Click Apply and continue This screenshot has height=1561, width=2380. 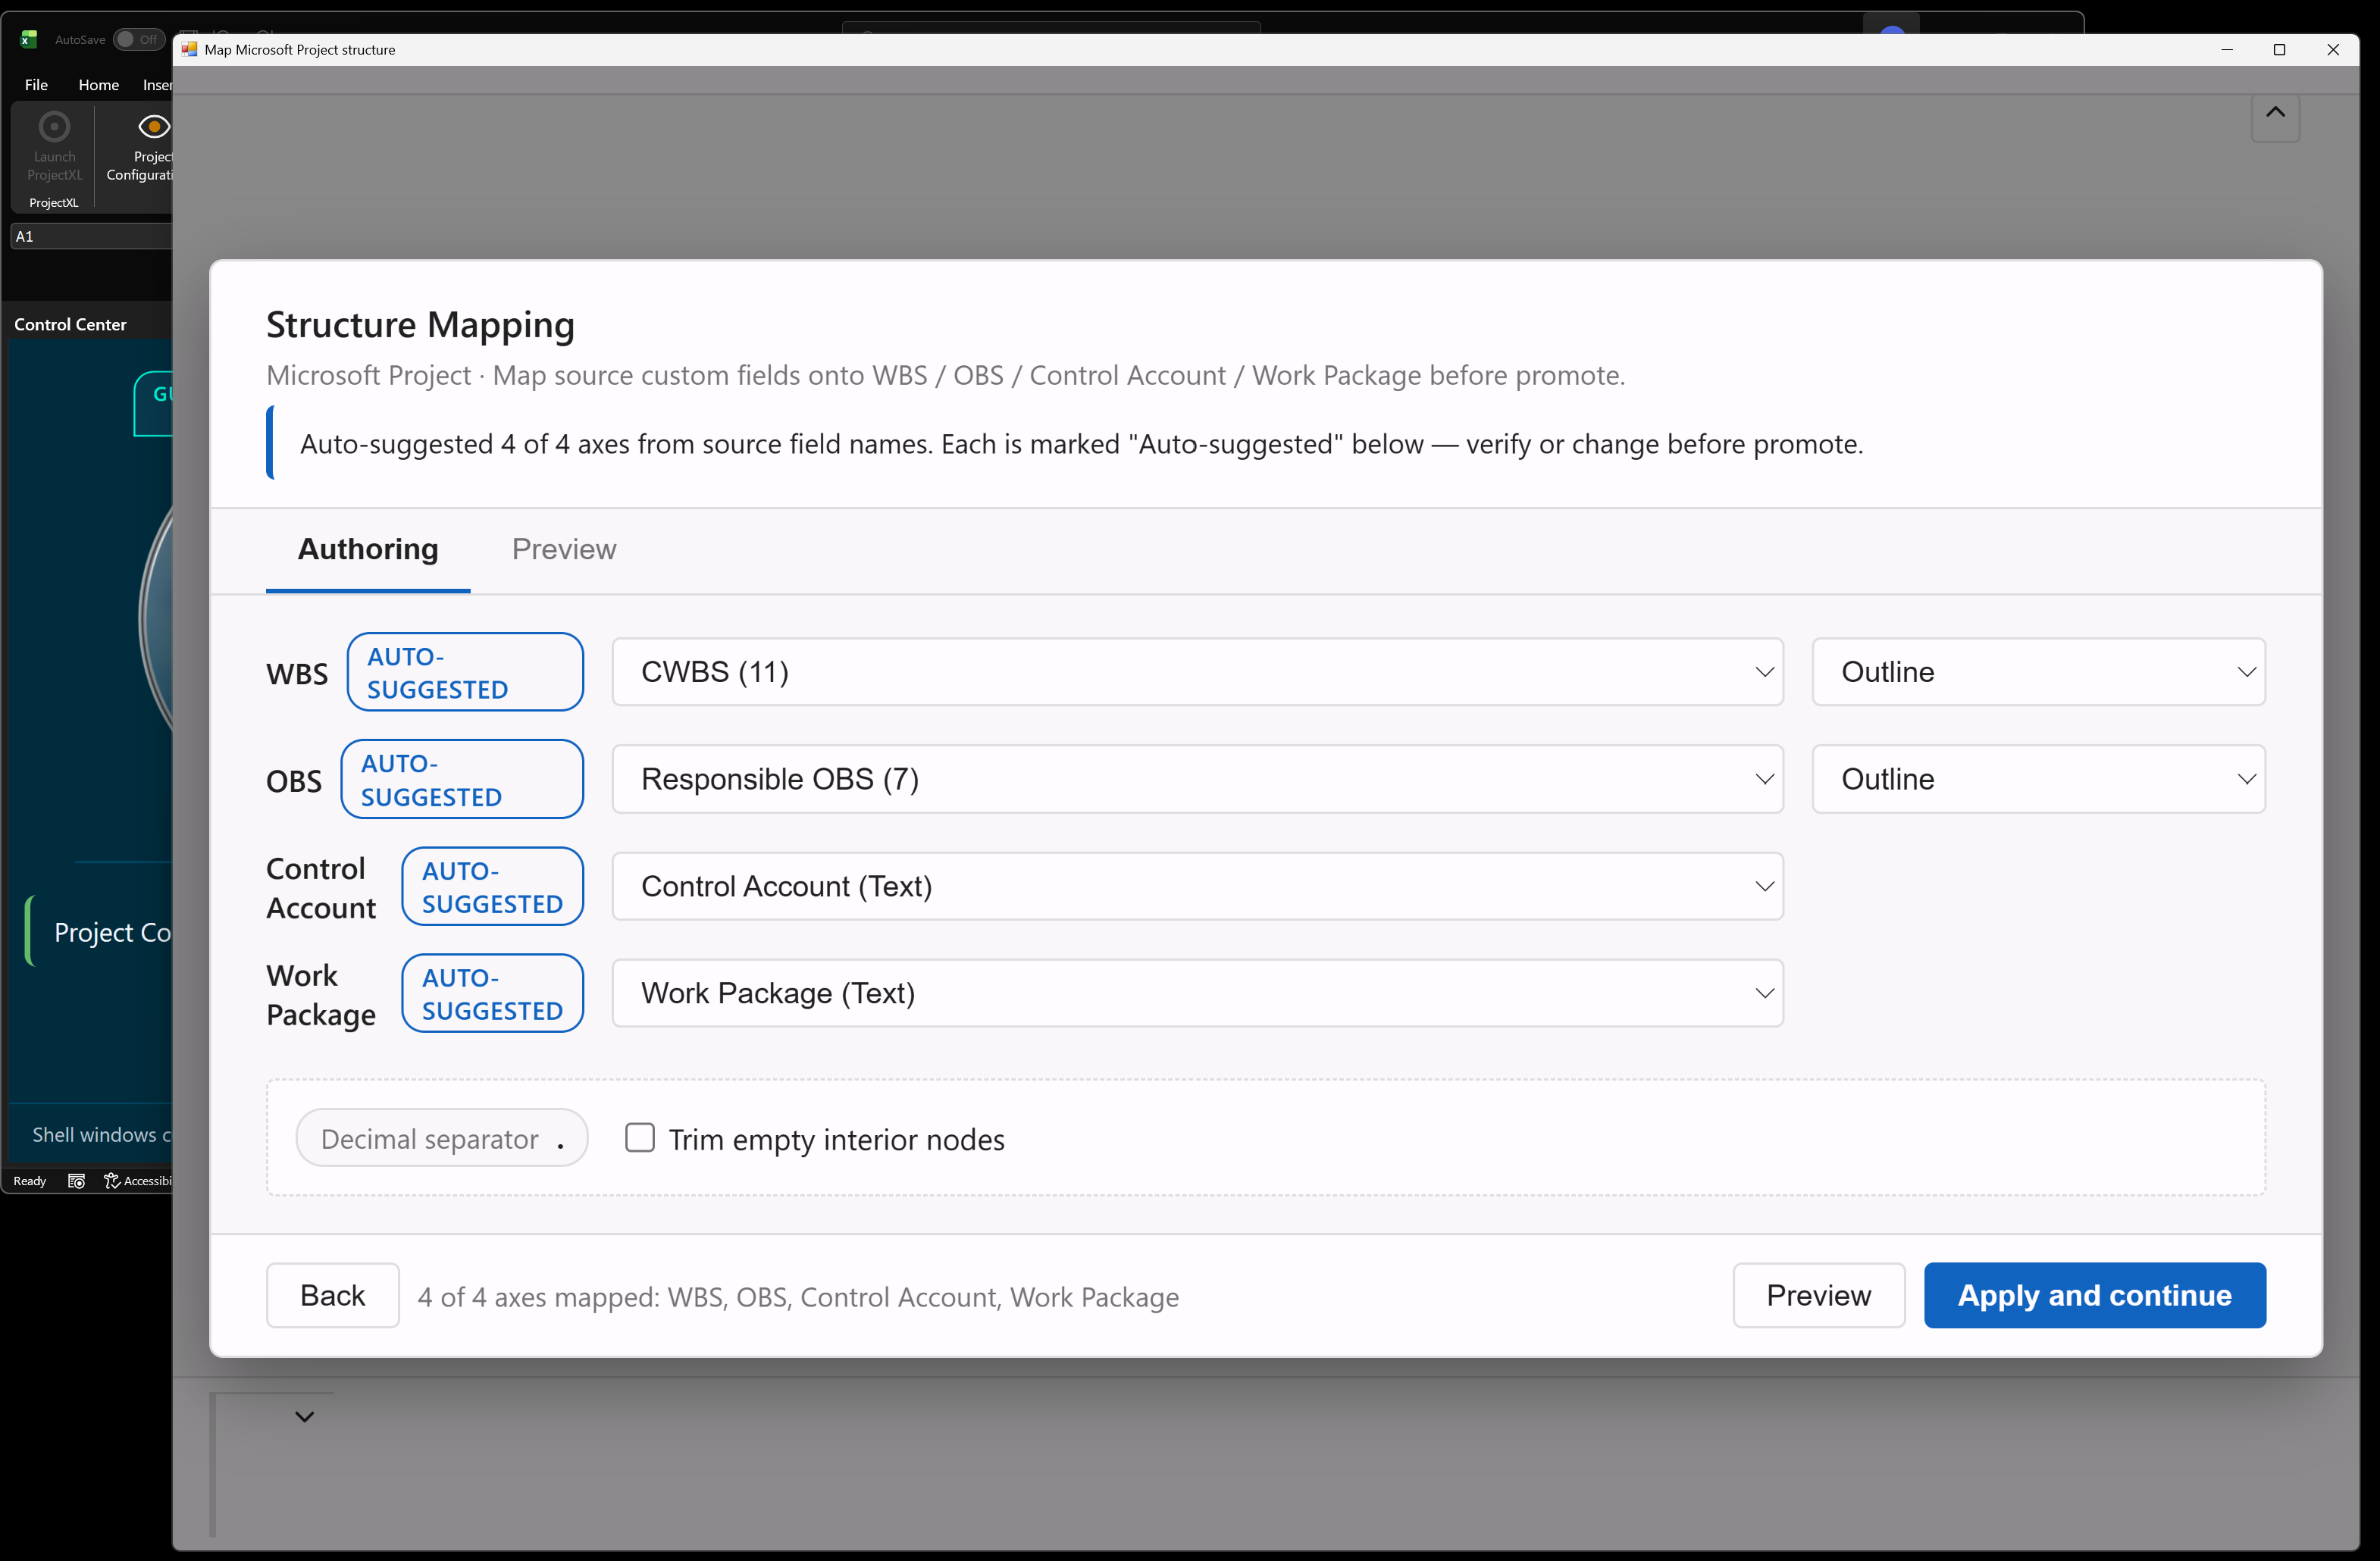[2094, 1295]
